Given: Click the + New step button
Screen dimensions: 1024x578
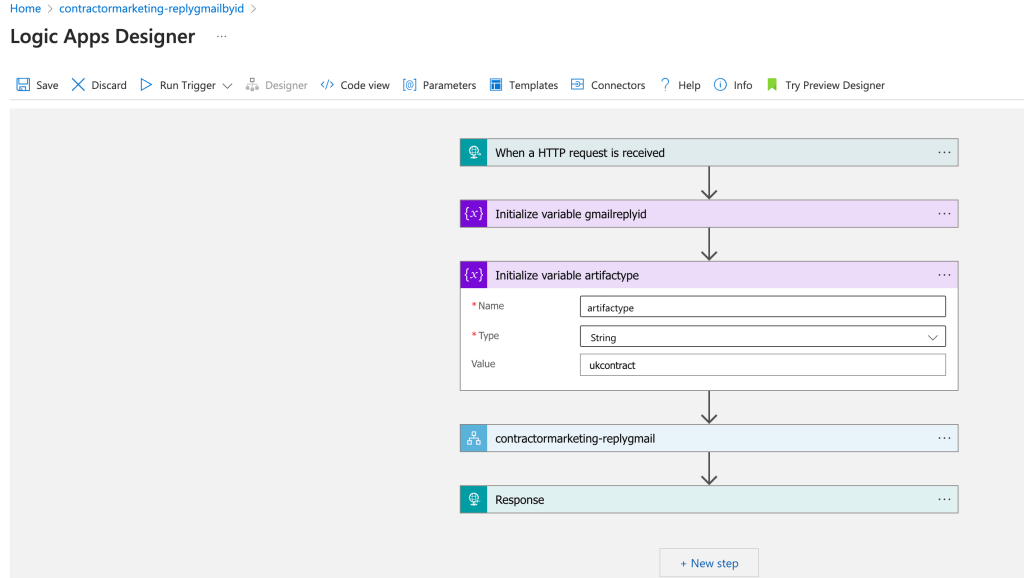Looking at the screenshot, I should point(709,563).
